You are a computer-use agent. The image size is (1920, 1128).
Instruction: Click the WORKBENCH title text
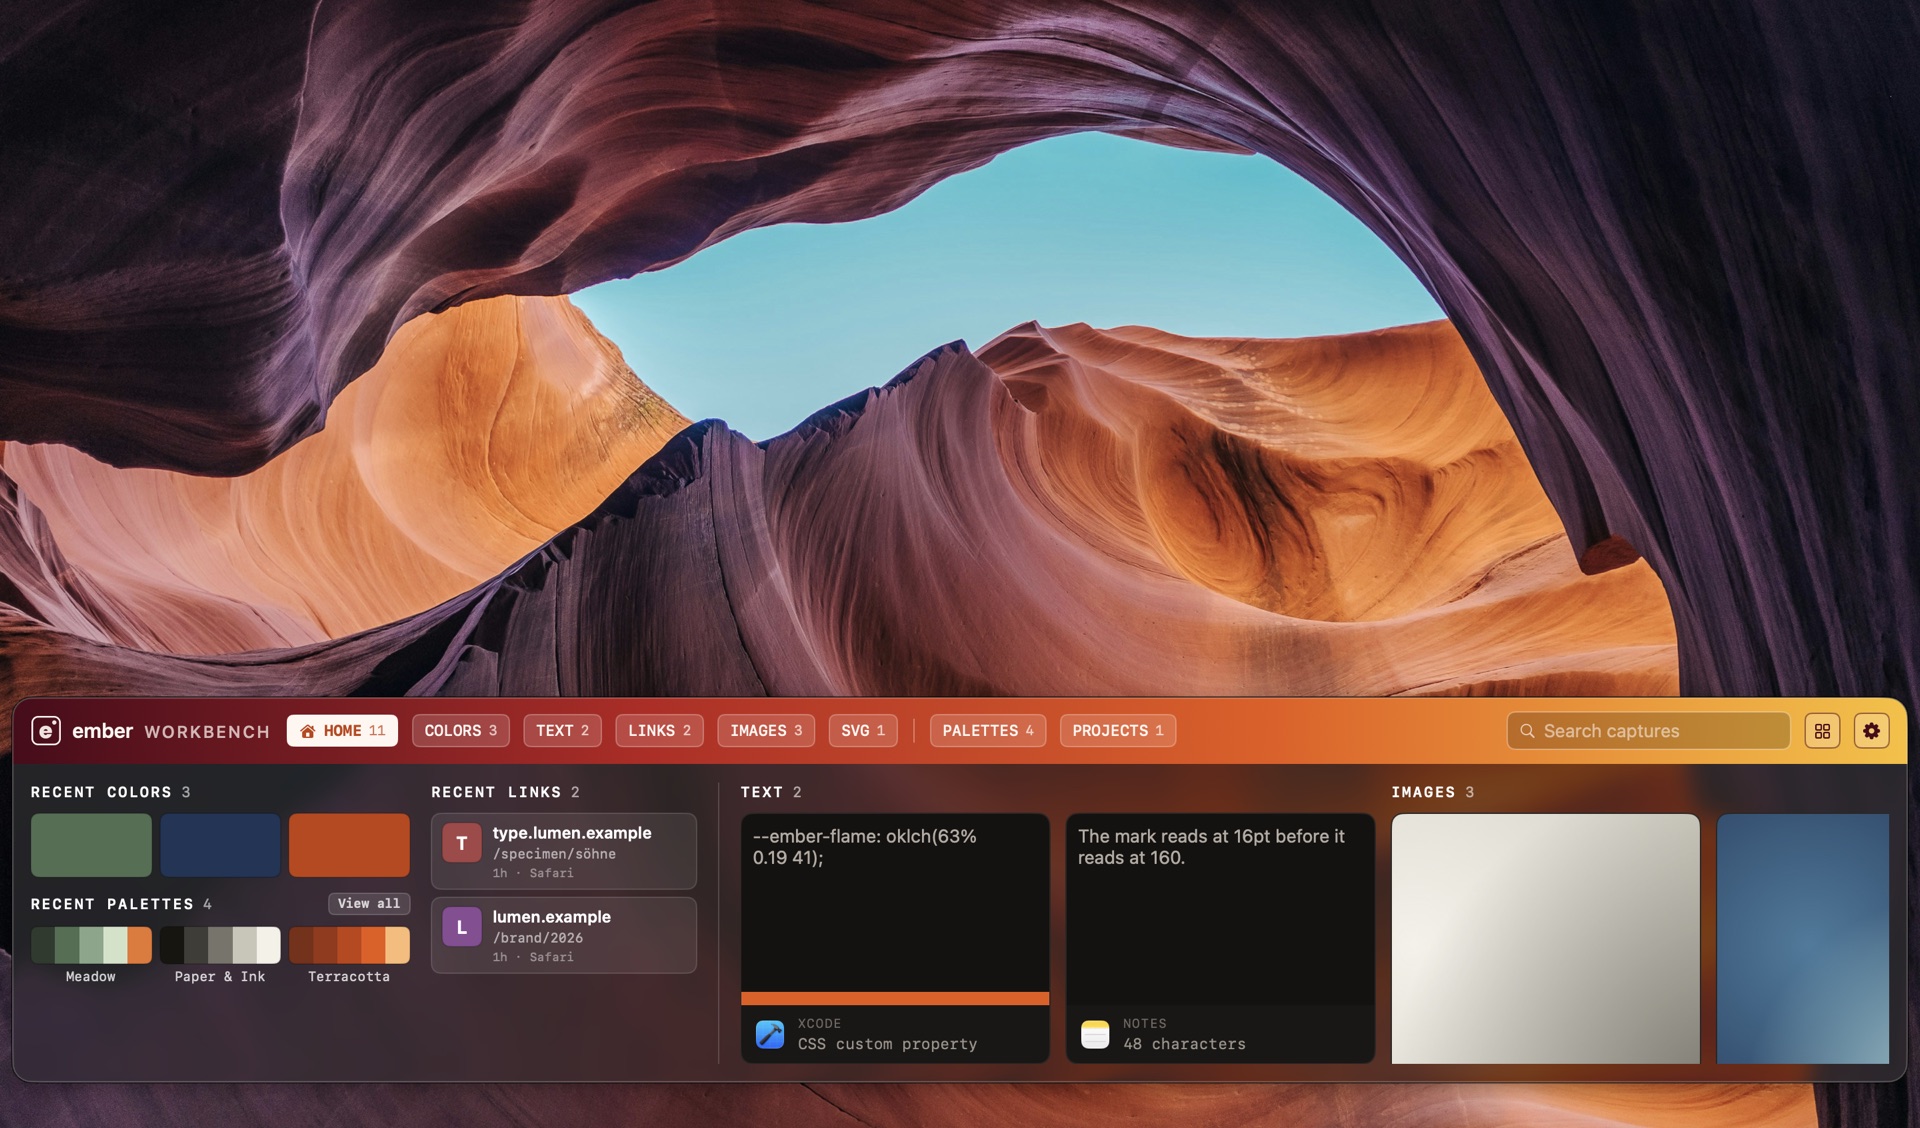pyautogui.click(x=207, y=732)
